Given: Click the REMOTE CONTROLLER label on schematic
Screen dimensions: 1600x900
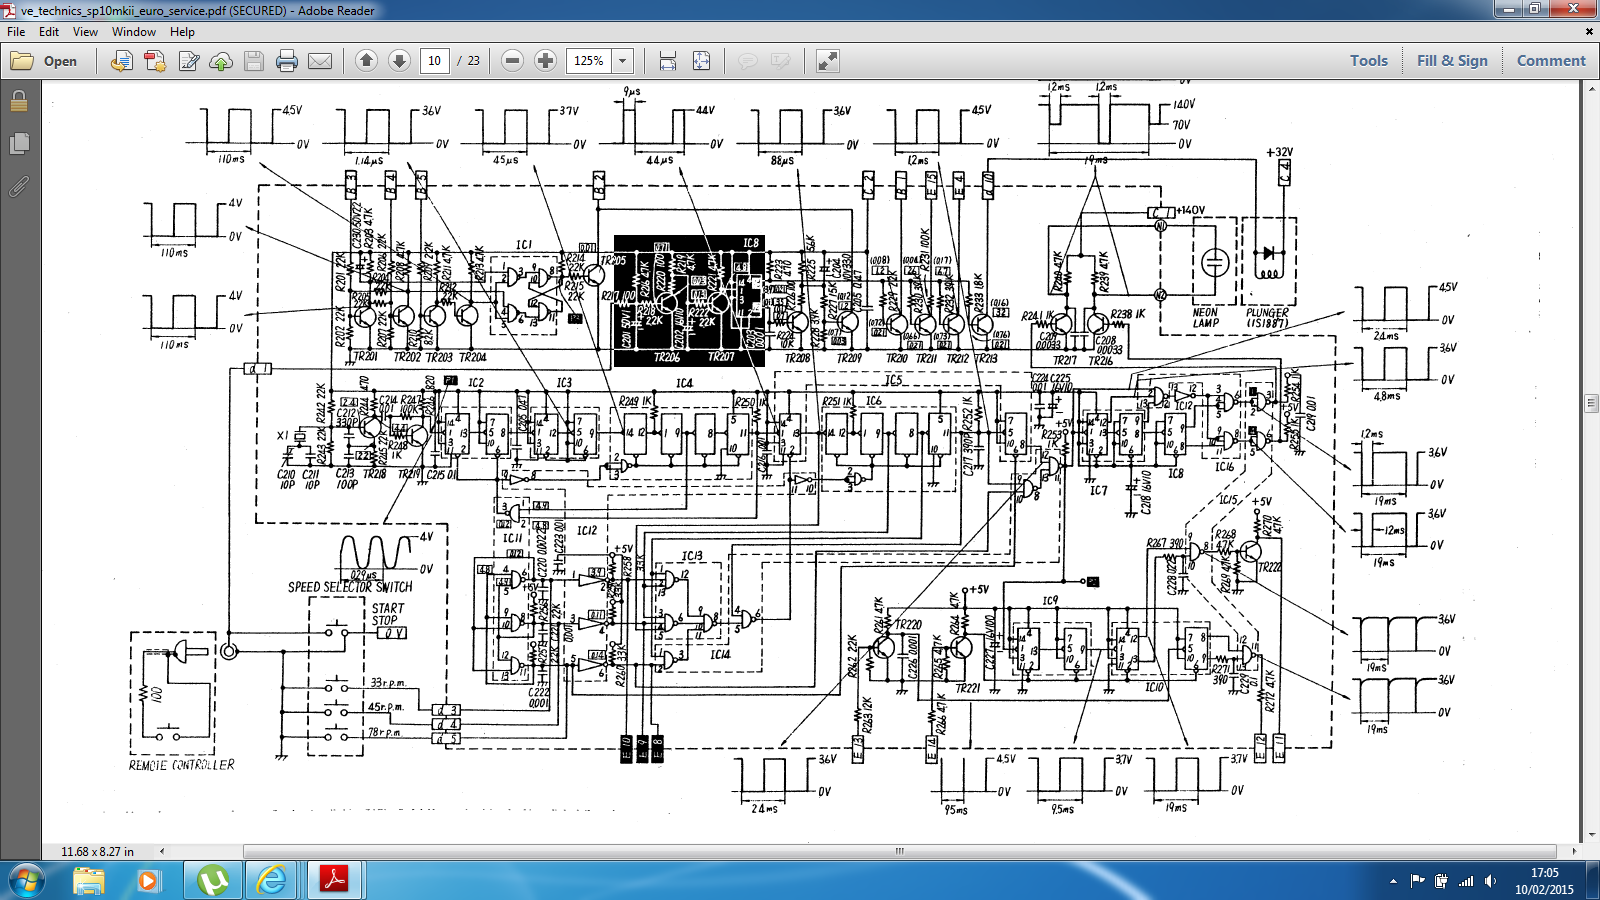Looking at the screenshot, I should point(182,765).
